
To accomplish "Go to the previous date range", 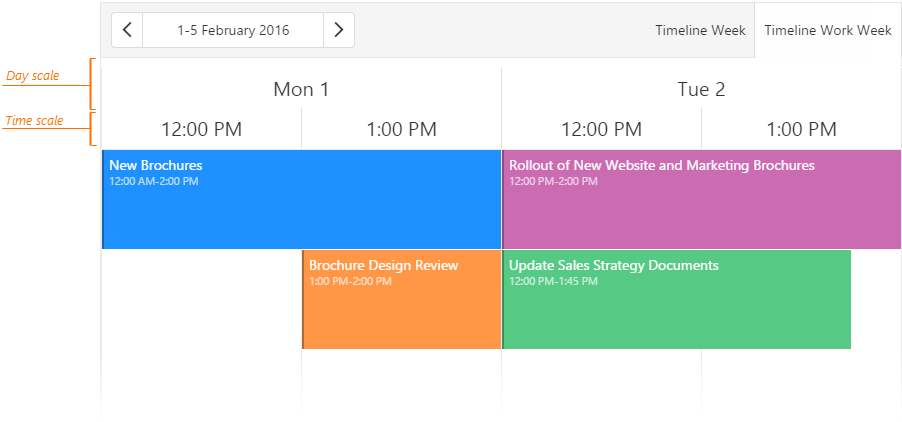I will [127, 30].
